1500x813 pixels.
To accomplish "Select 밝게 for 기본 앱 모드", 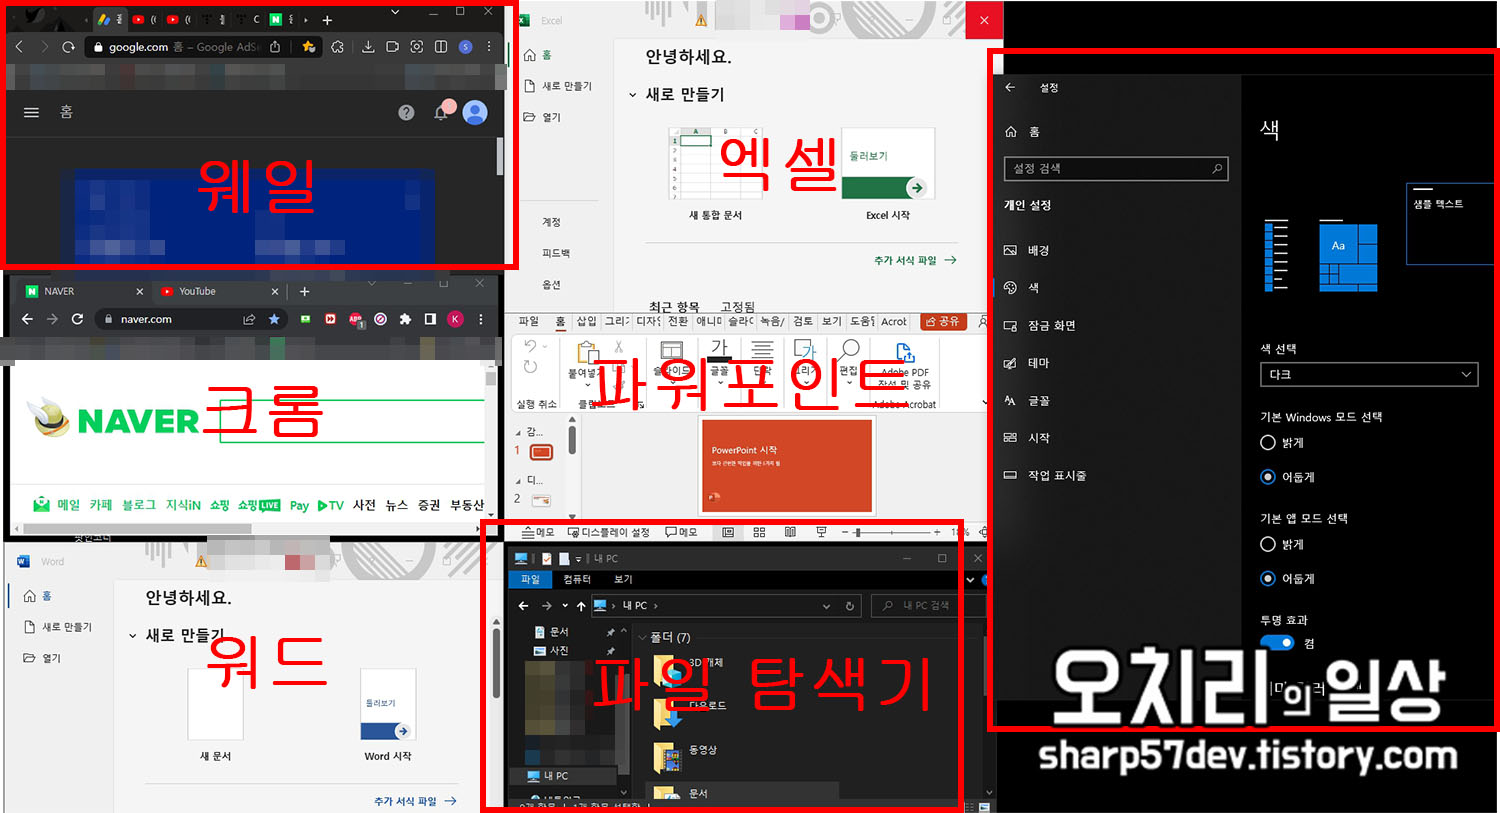I will coord(1268,544).
